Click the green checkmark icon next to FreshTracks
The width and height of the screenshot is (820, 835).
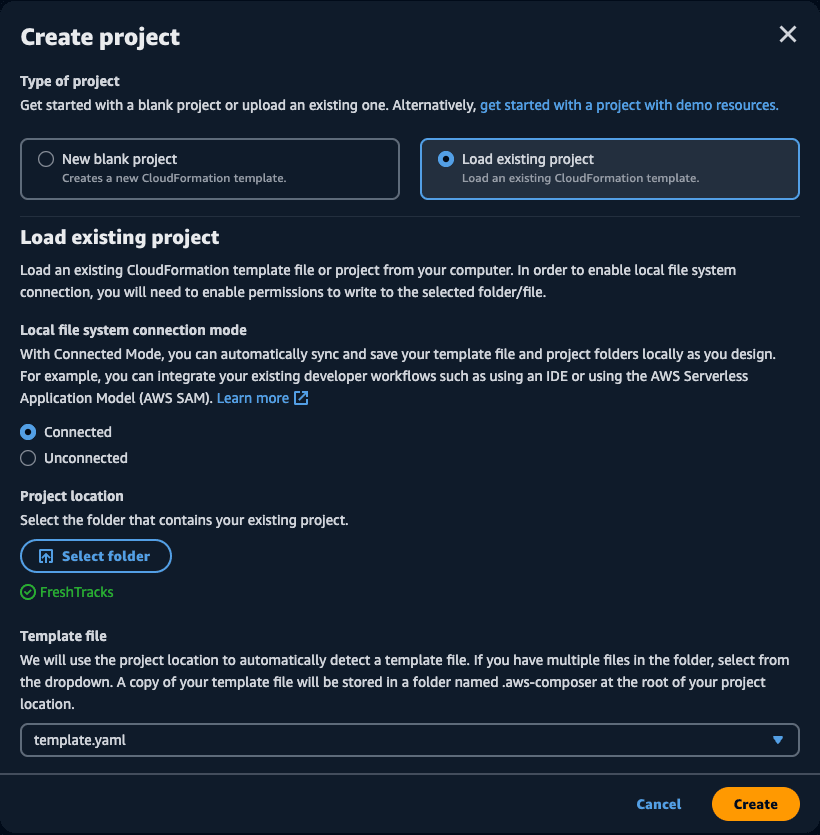[28, 592]
